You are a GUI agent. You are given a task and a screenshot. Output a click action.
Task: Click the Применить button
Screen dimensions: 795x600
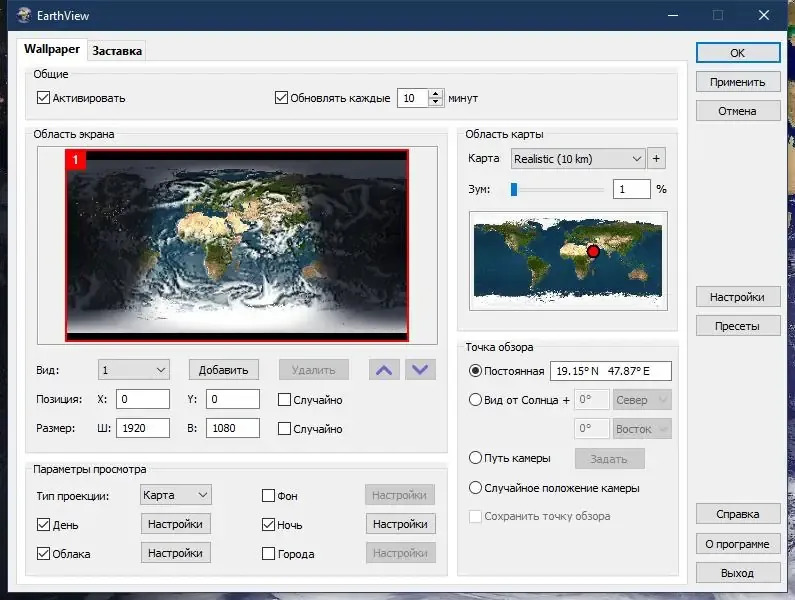coord(738,82)
